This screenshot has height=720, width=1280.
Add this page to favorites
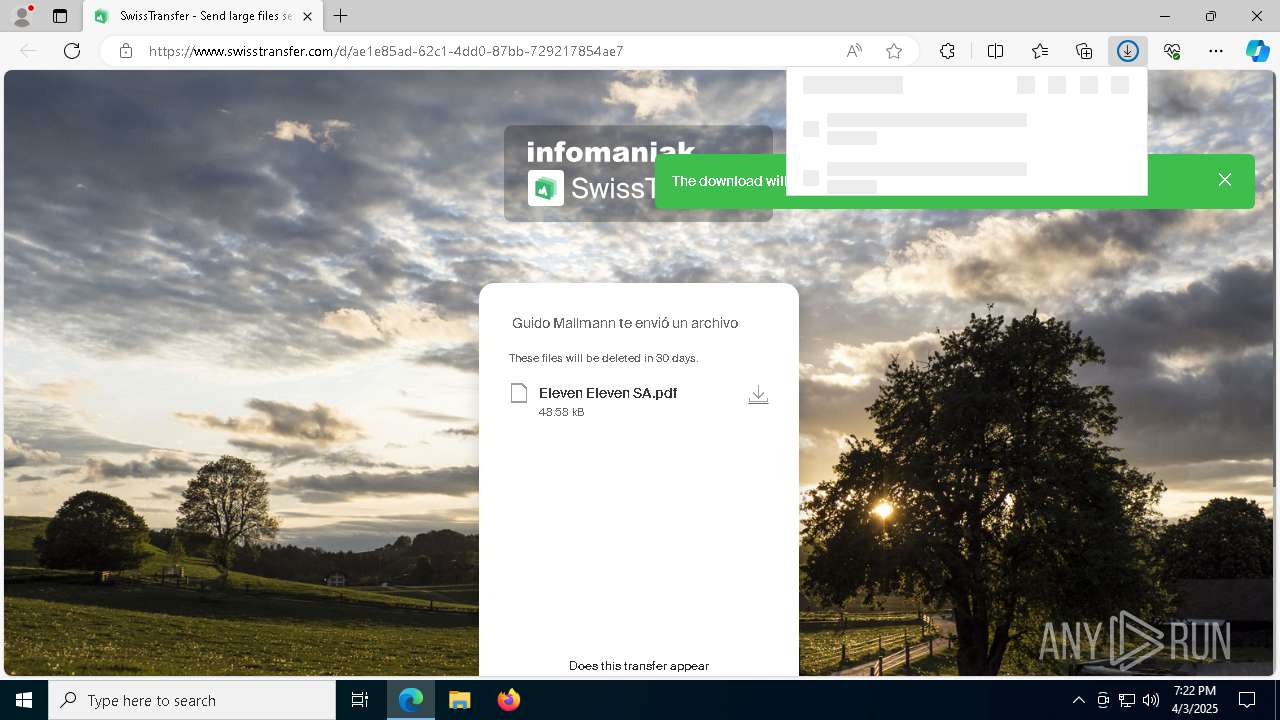tap(894, 51)
